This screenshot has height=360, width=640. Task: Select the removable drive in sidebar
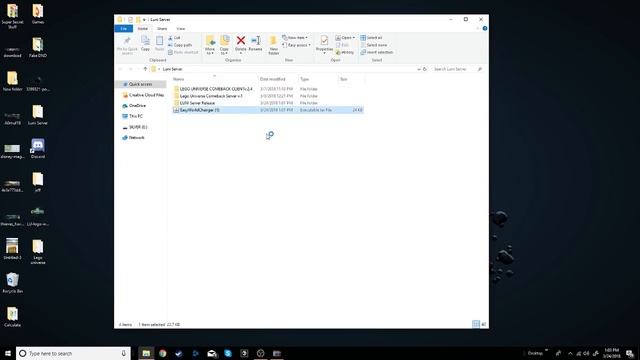point(135,127)
